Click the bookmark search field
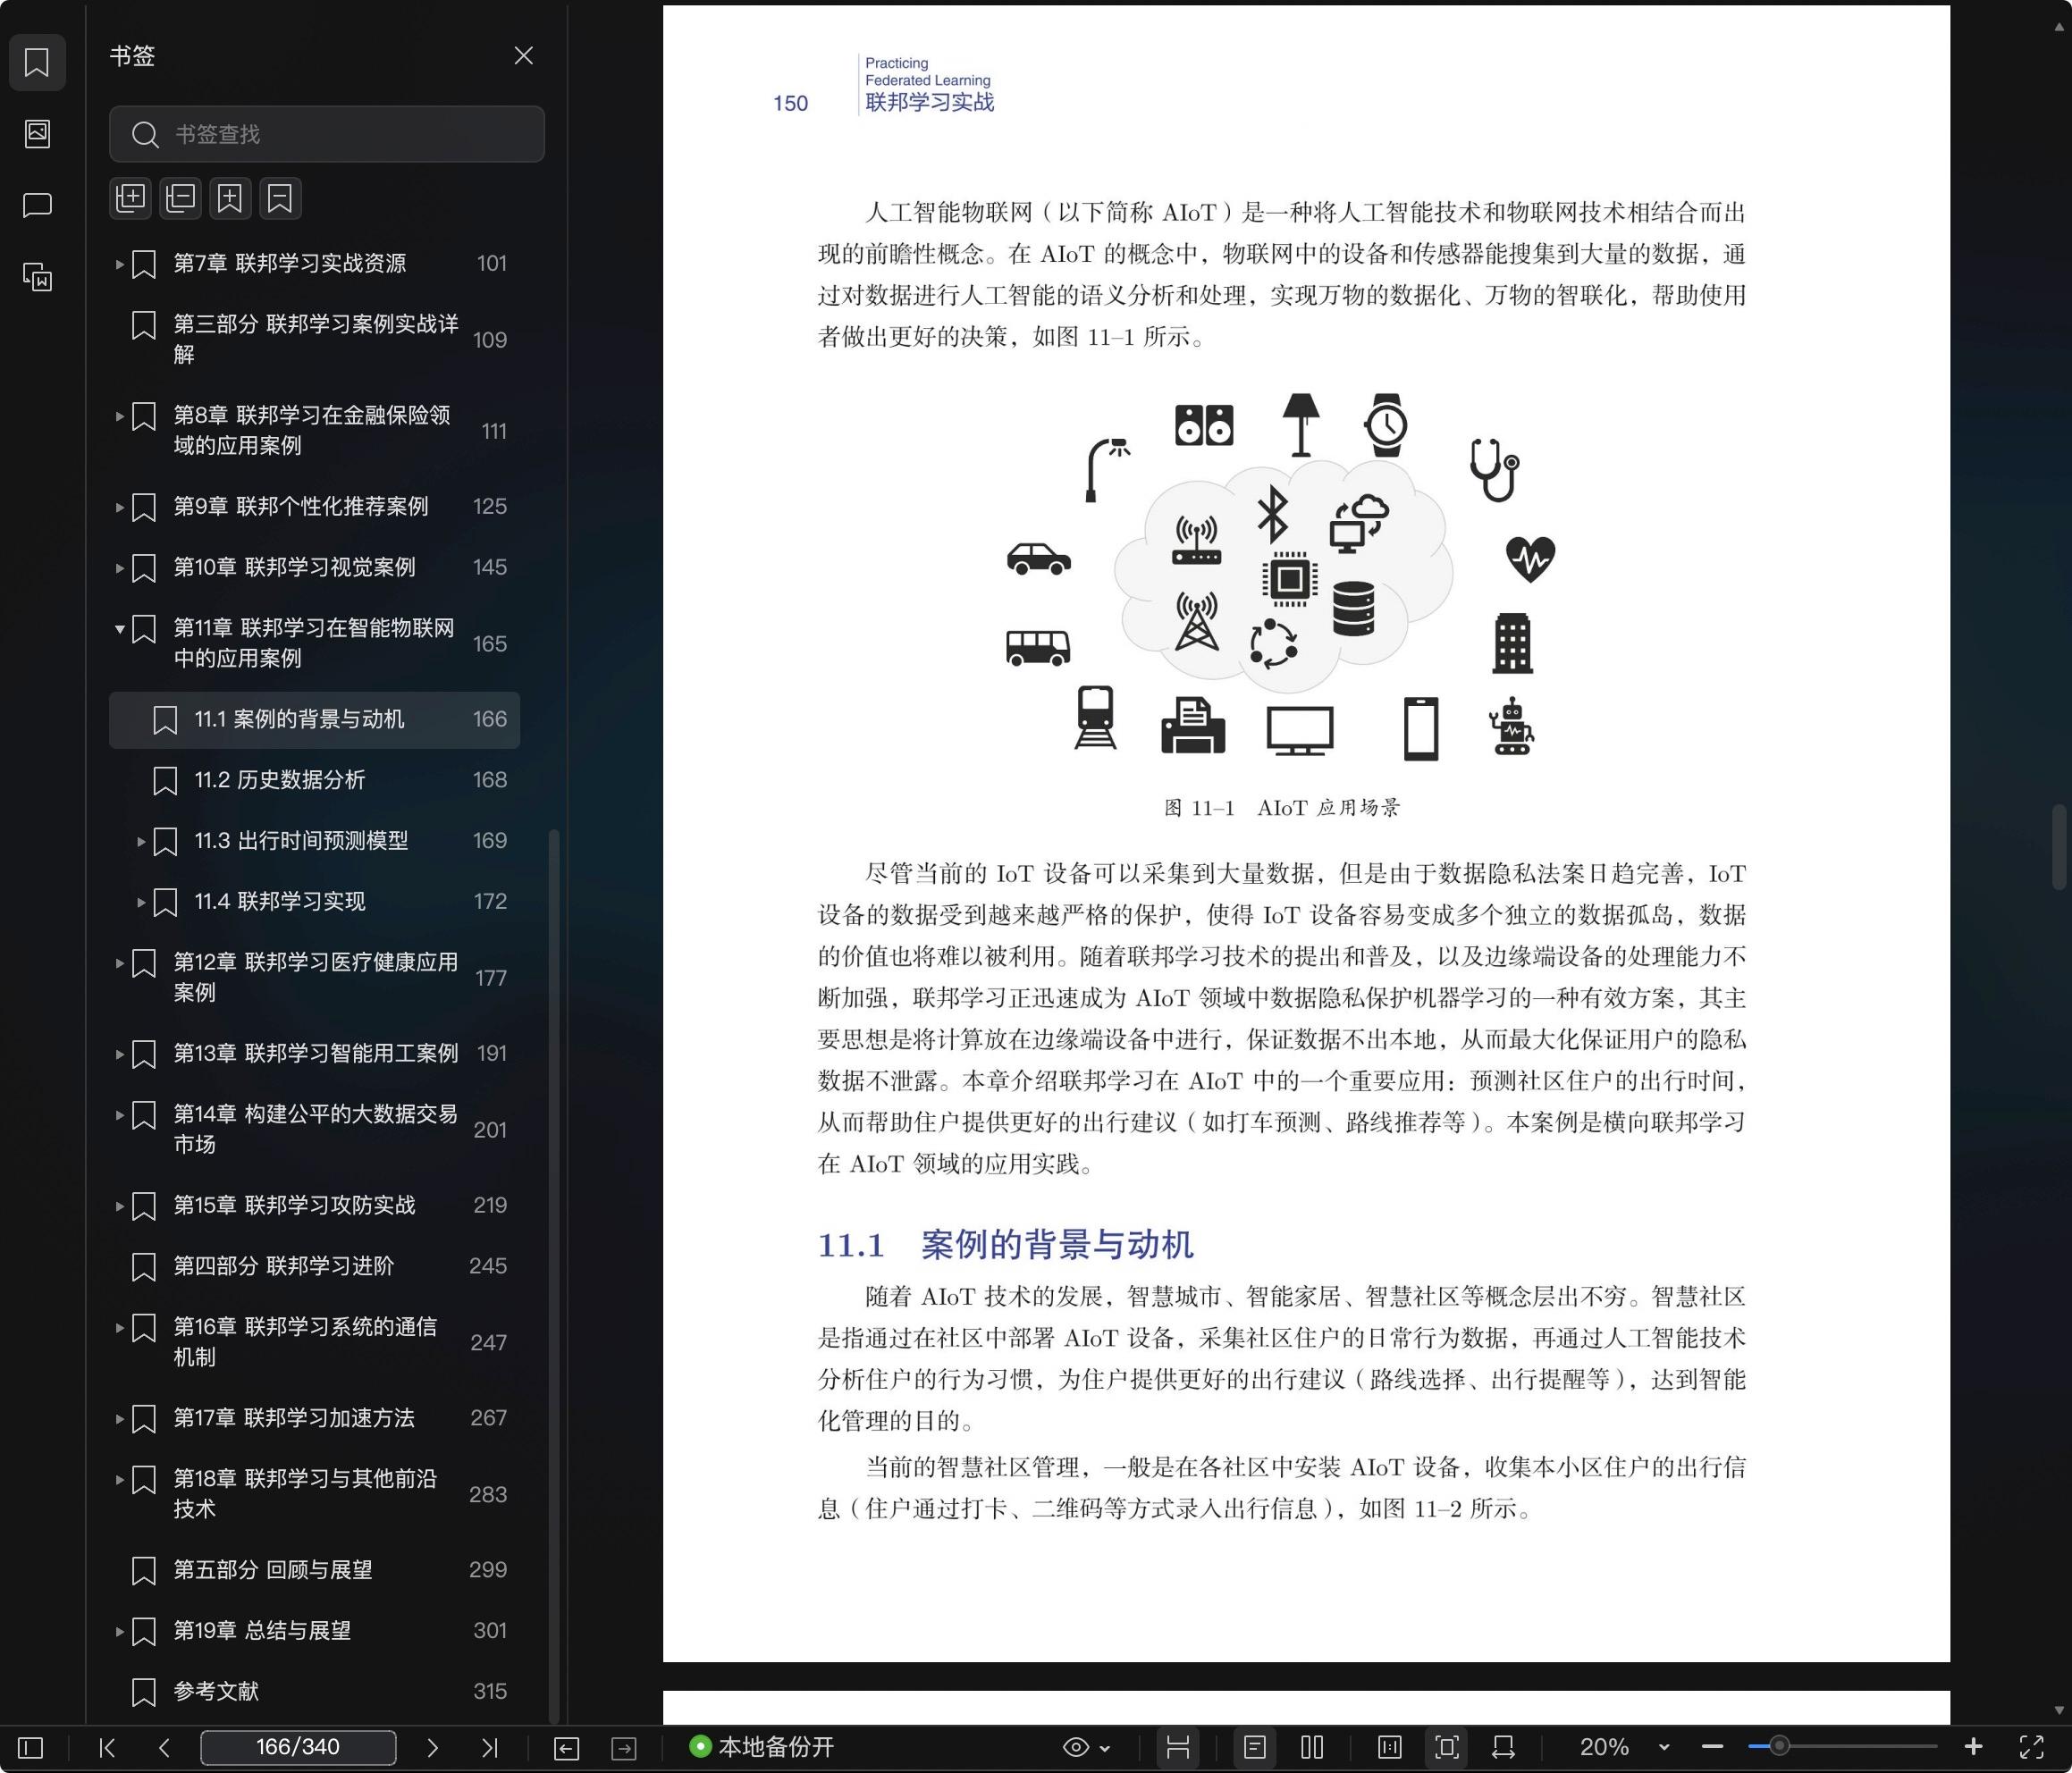 click(327, 134)
